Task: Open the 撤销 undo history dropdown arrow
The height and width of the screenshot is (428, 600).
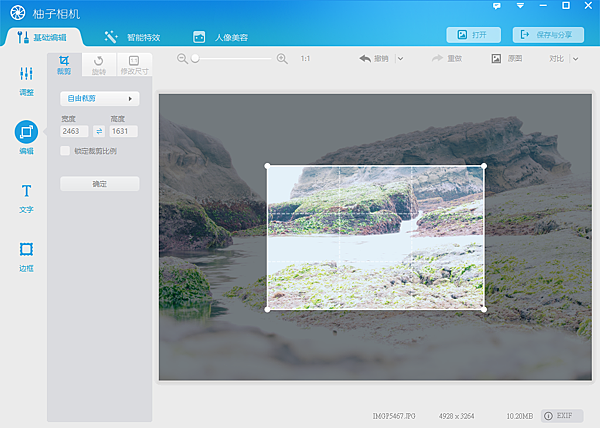Action: [x=400, y=59]
